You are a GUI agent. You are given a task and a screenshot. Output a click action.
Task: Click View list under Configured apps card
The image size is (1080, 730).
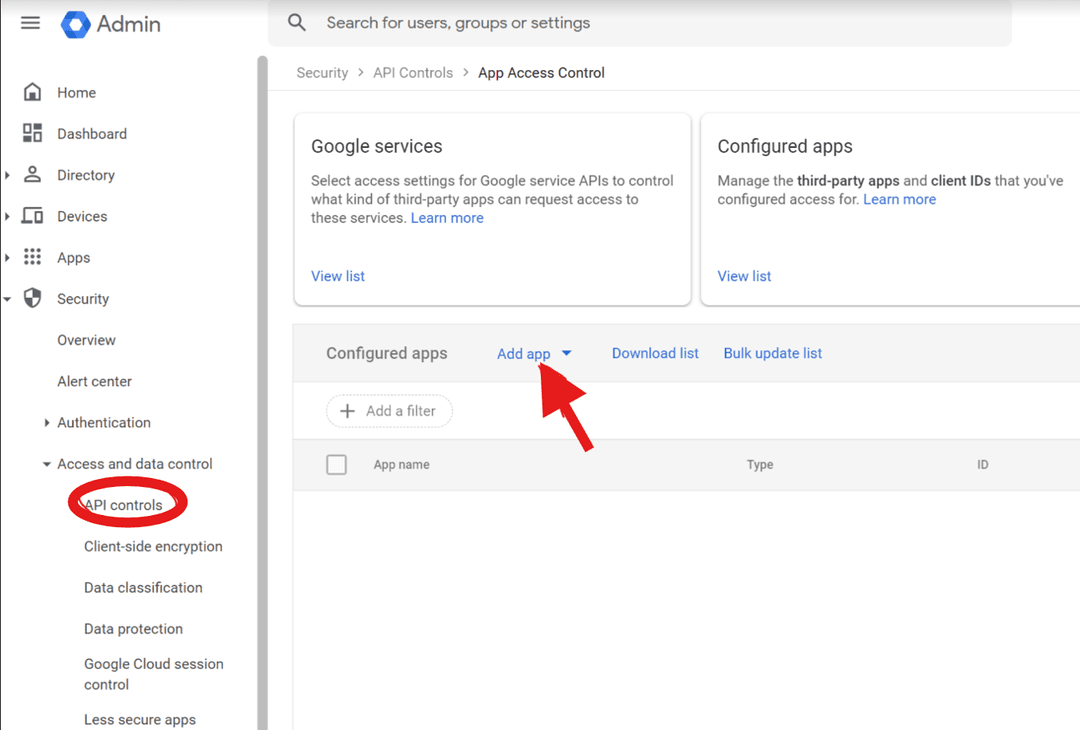[744, 276]
